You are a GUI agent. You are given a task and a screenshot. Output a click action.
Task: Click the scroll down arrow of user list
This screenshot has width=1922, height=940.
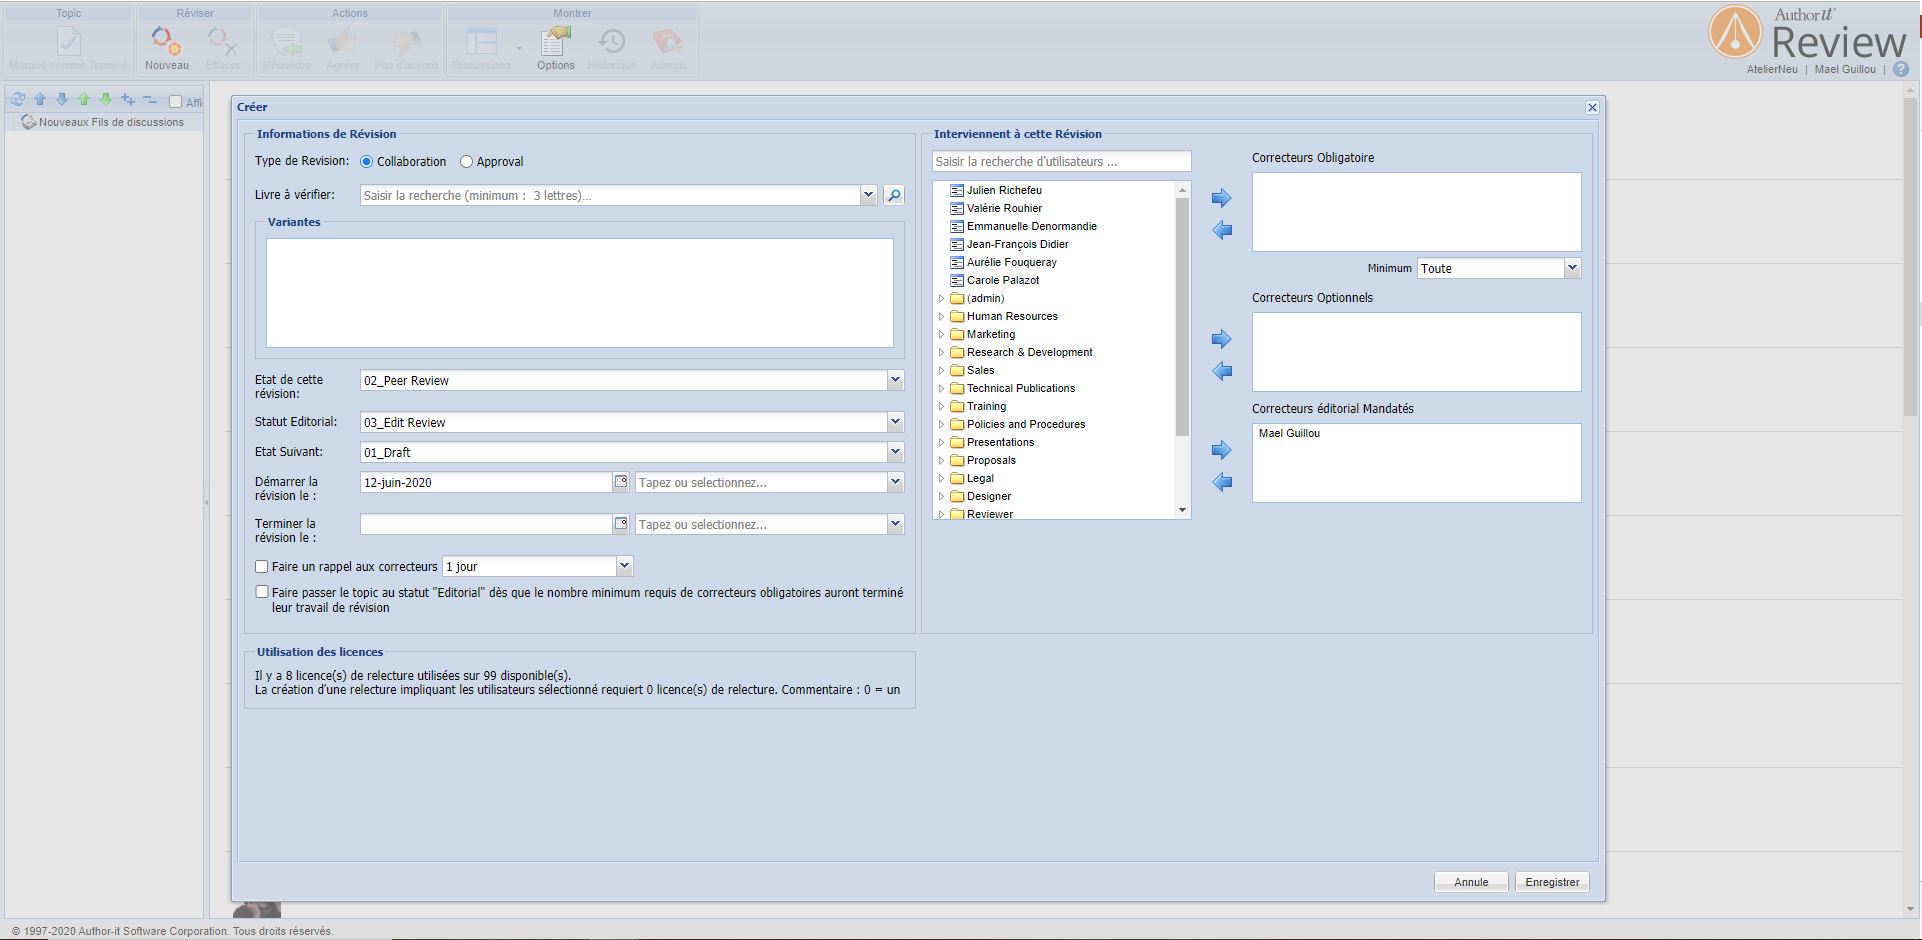1182,510
